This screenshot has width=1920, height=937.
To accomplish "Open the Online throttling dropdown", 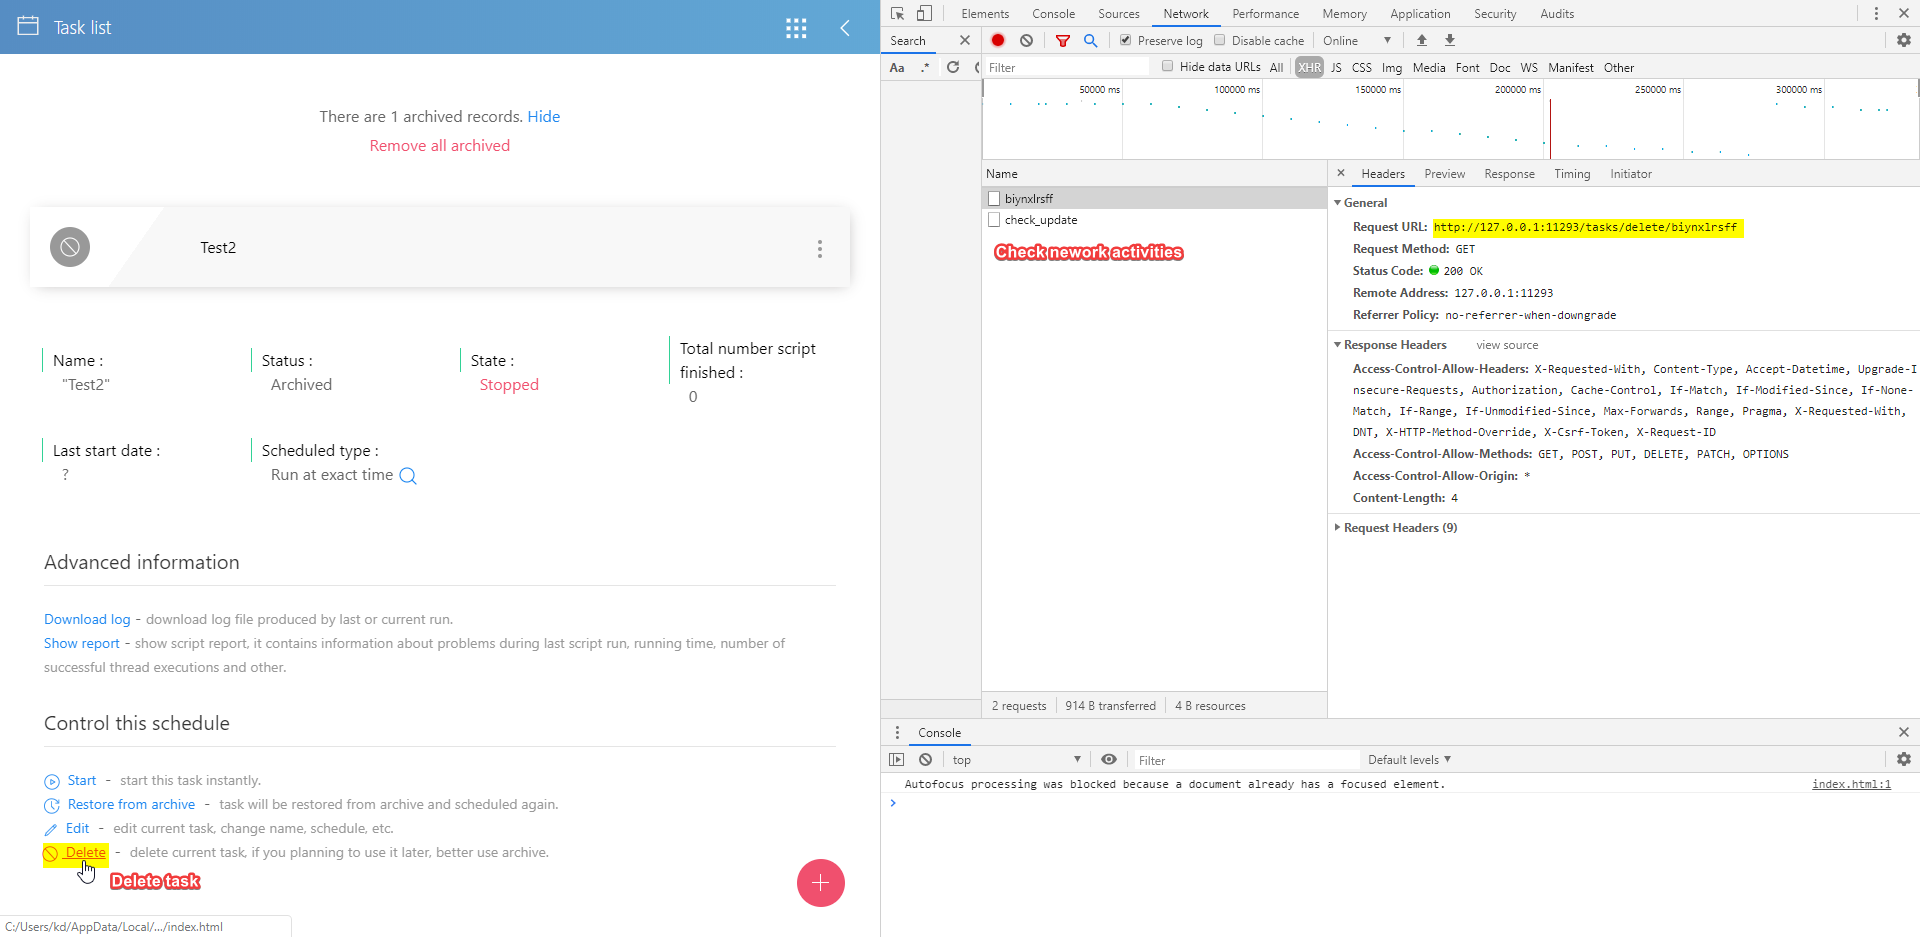I will (1357, 41).
